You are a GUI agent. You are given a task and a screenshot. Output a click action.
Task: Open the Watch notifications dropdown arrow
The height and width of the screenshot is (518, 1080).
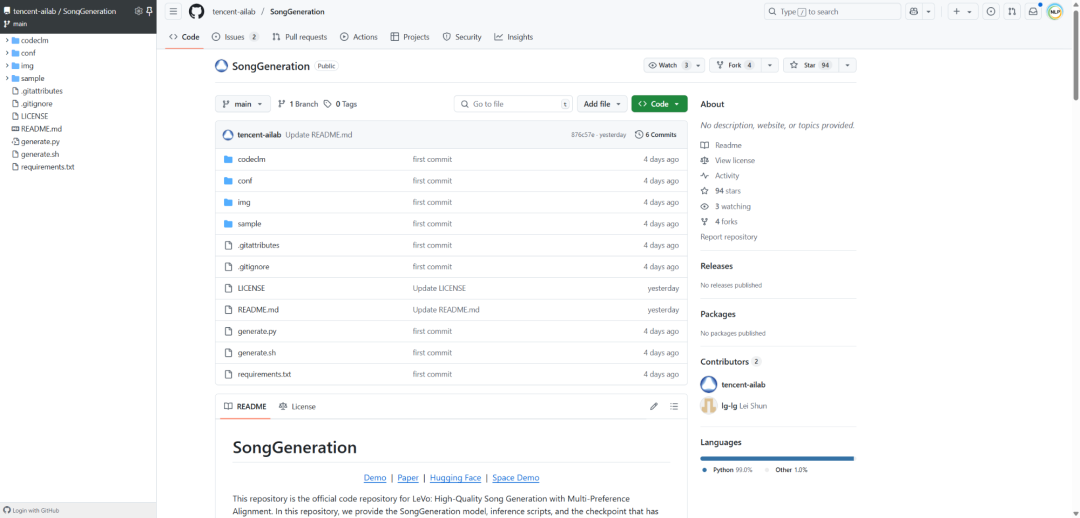point(699,65)
